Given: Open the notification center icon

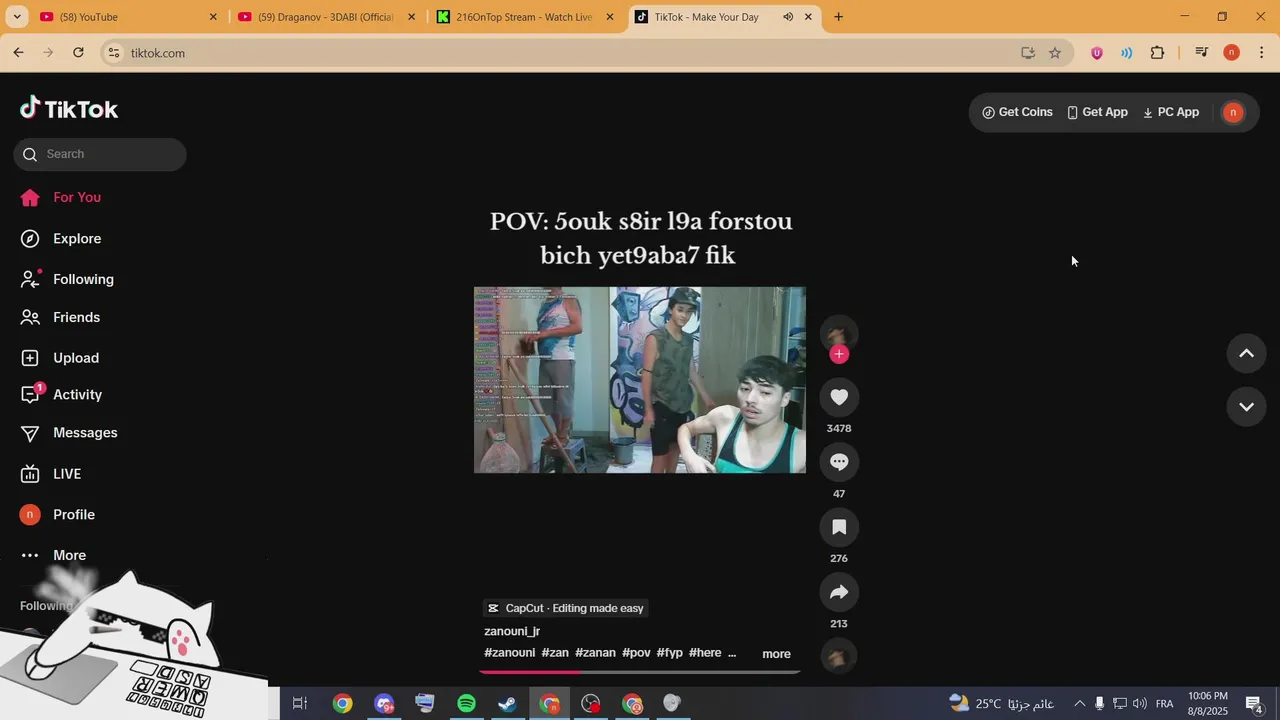Looking at the screenshot, I should pyautogui.click(x=1254, y=704).
